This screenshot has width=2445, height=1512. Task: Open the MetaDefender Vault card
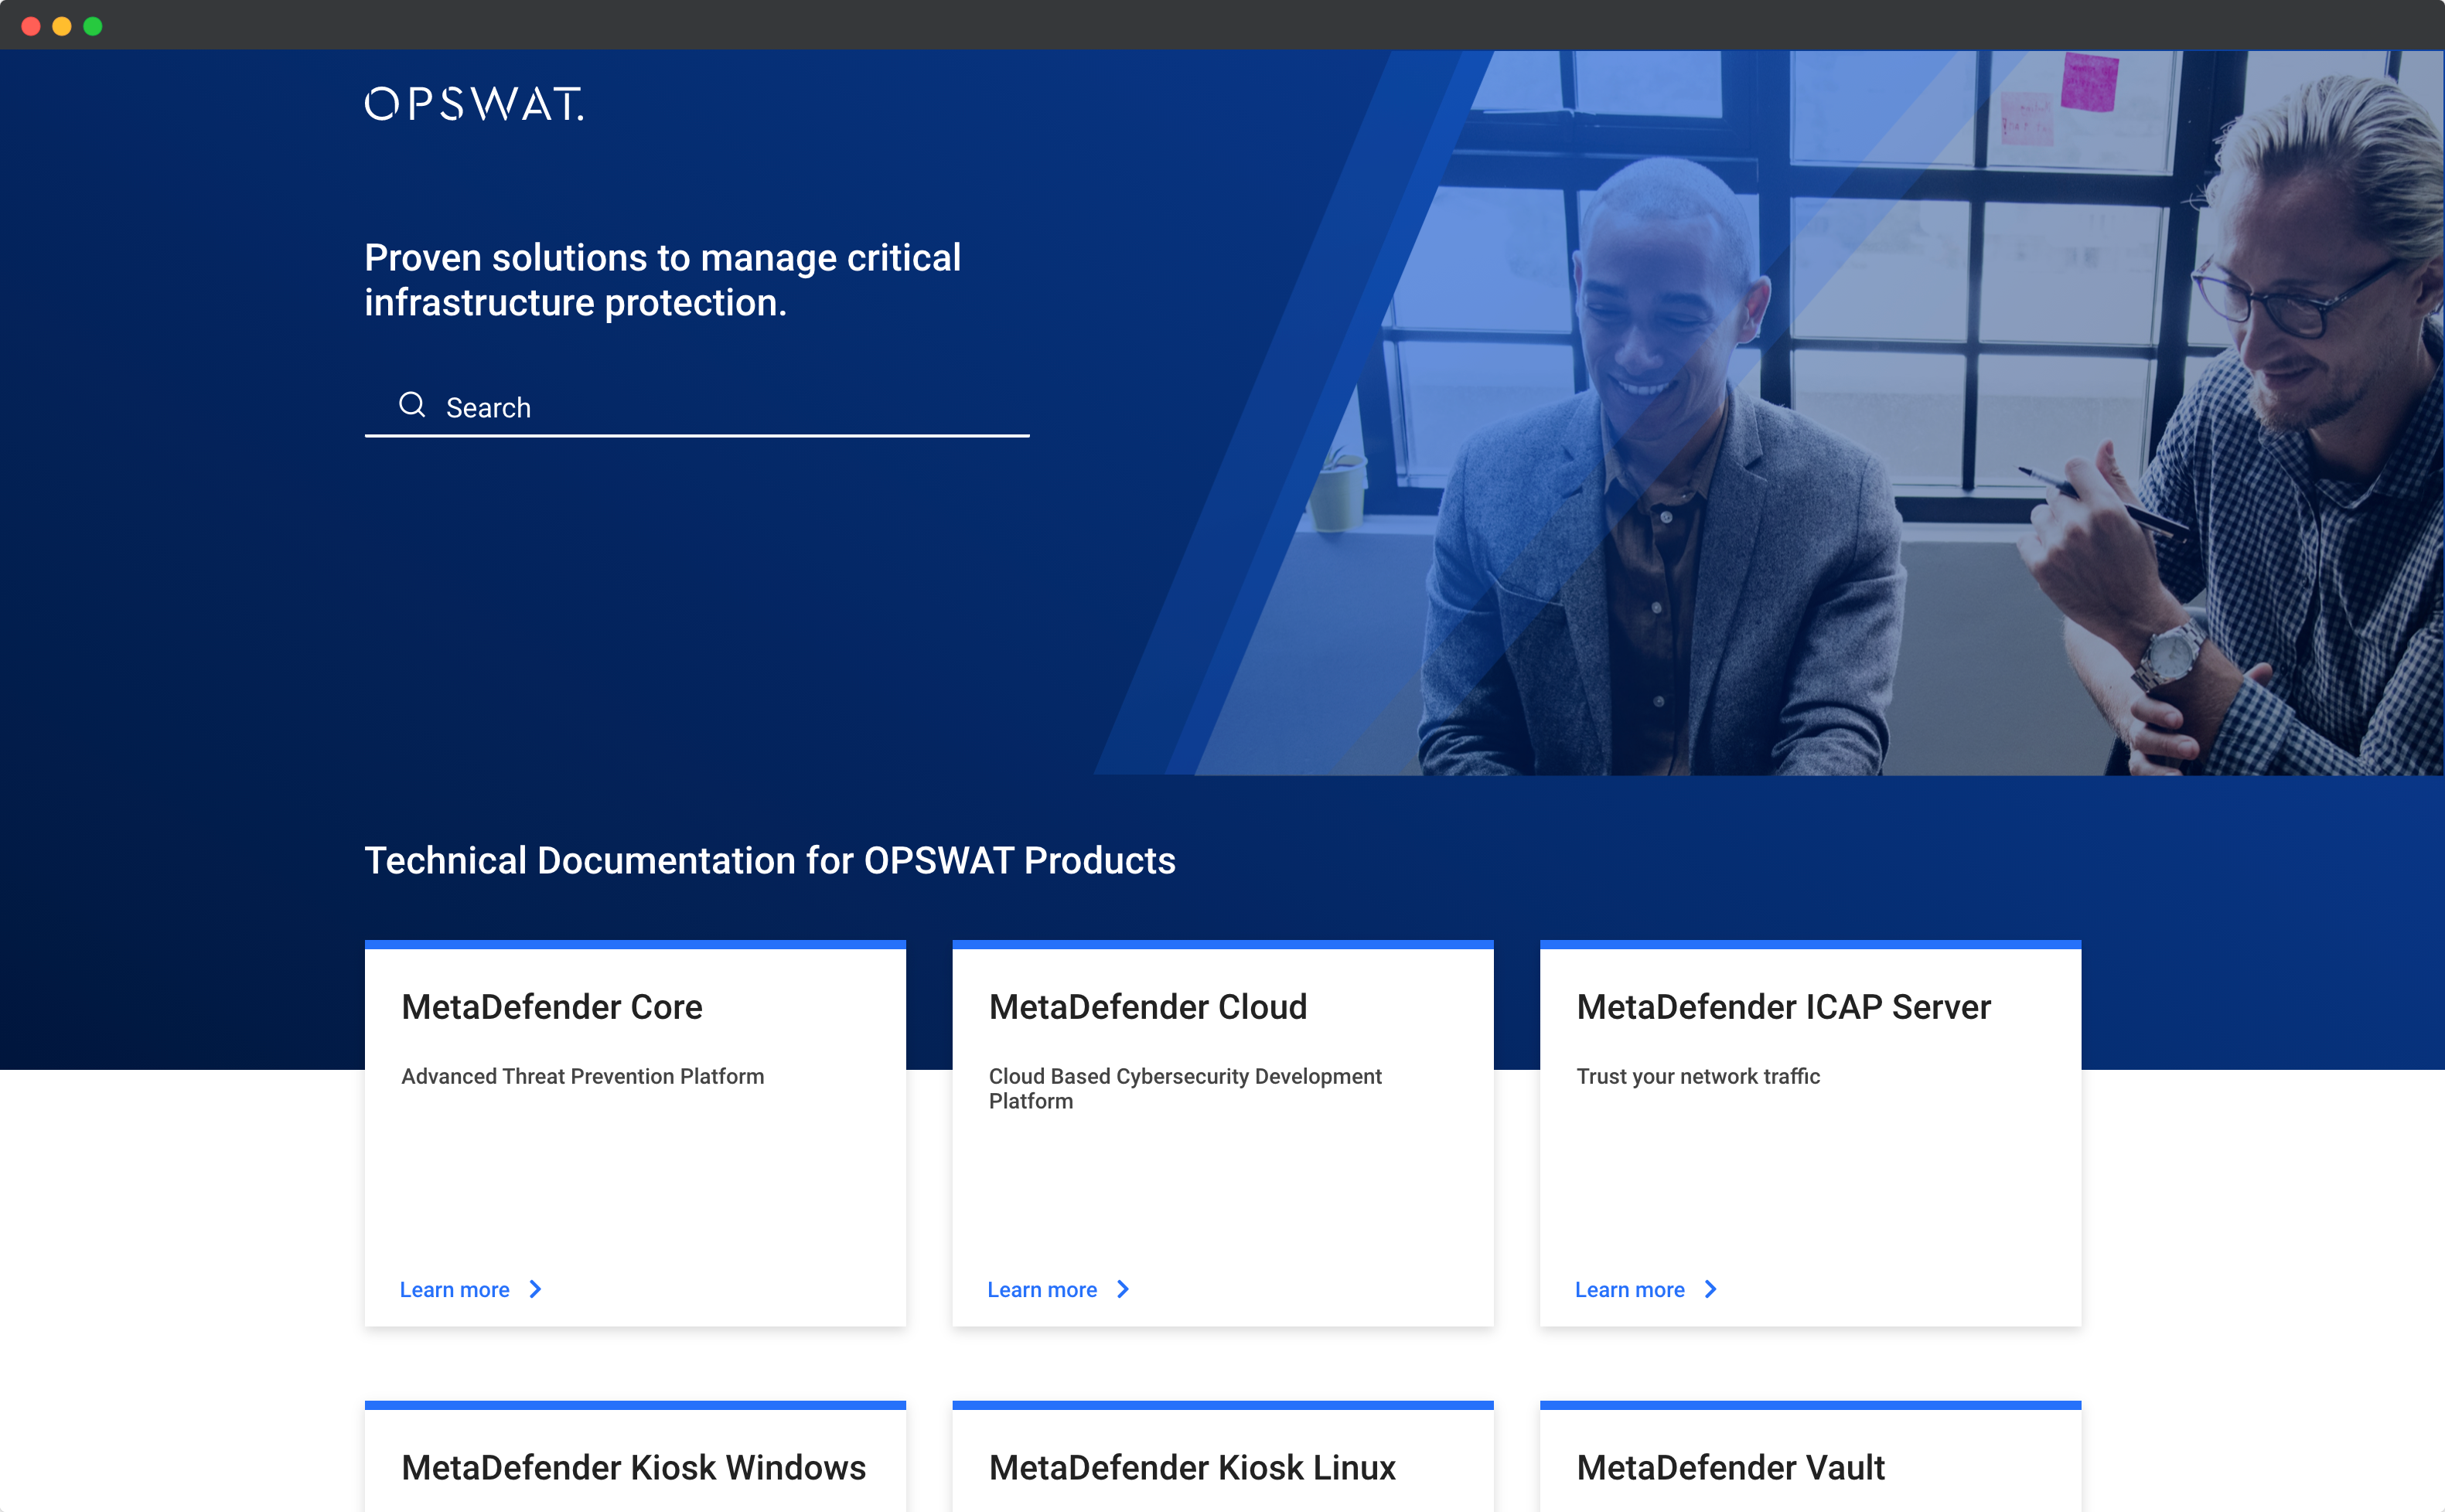(x=1811, y=1458)
